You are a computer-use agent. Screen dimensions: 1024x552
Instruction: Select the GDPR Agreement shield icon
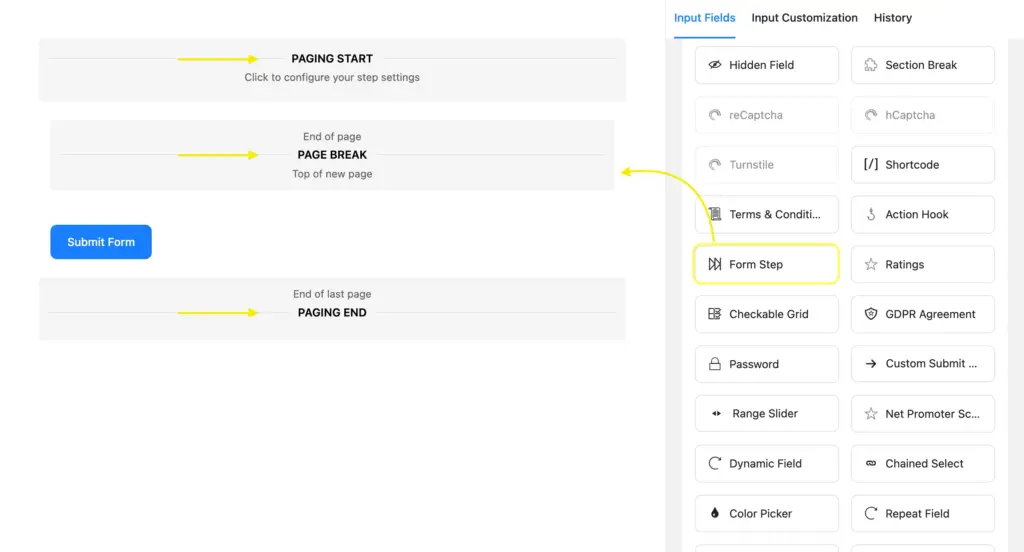coord(871,314)
